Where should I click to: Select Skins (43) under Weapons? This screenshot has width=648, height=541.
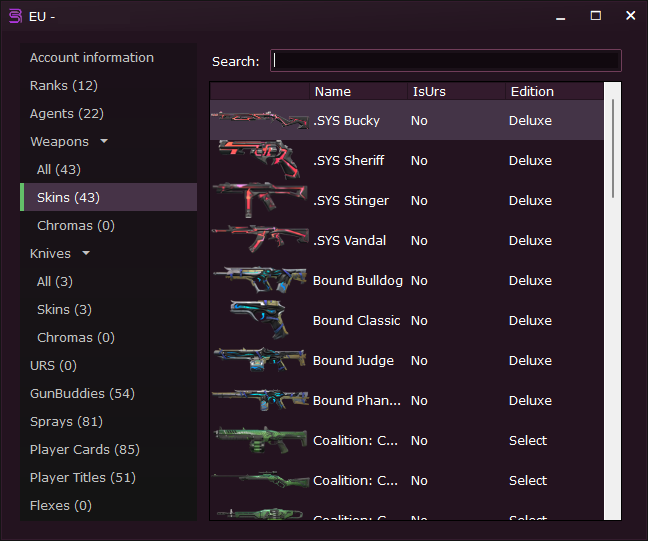tap(109, 197)
